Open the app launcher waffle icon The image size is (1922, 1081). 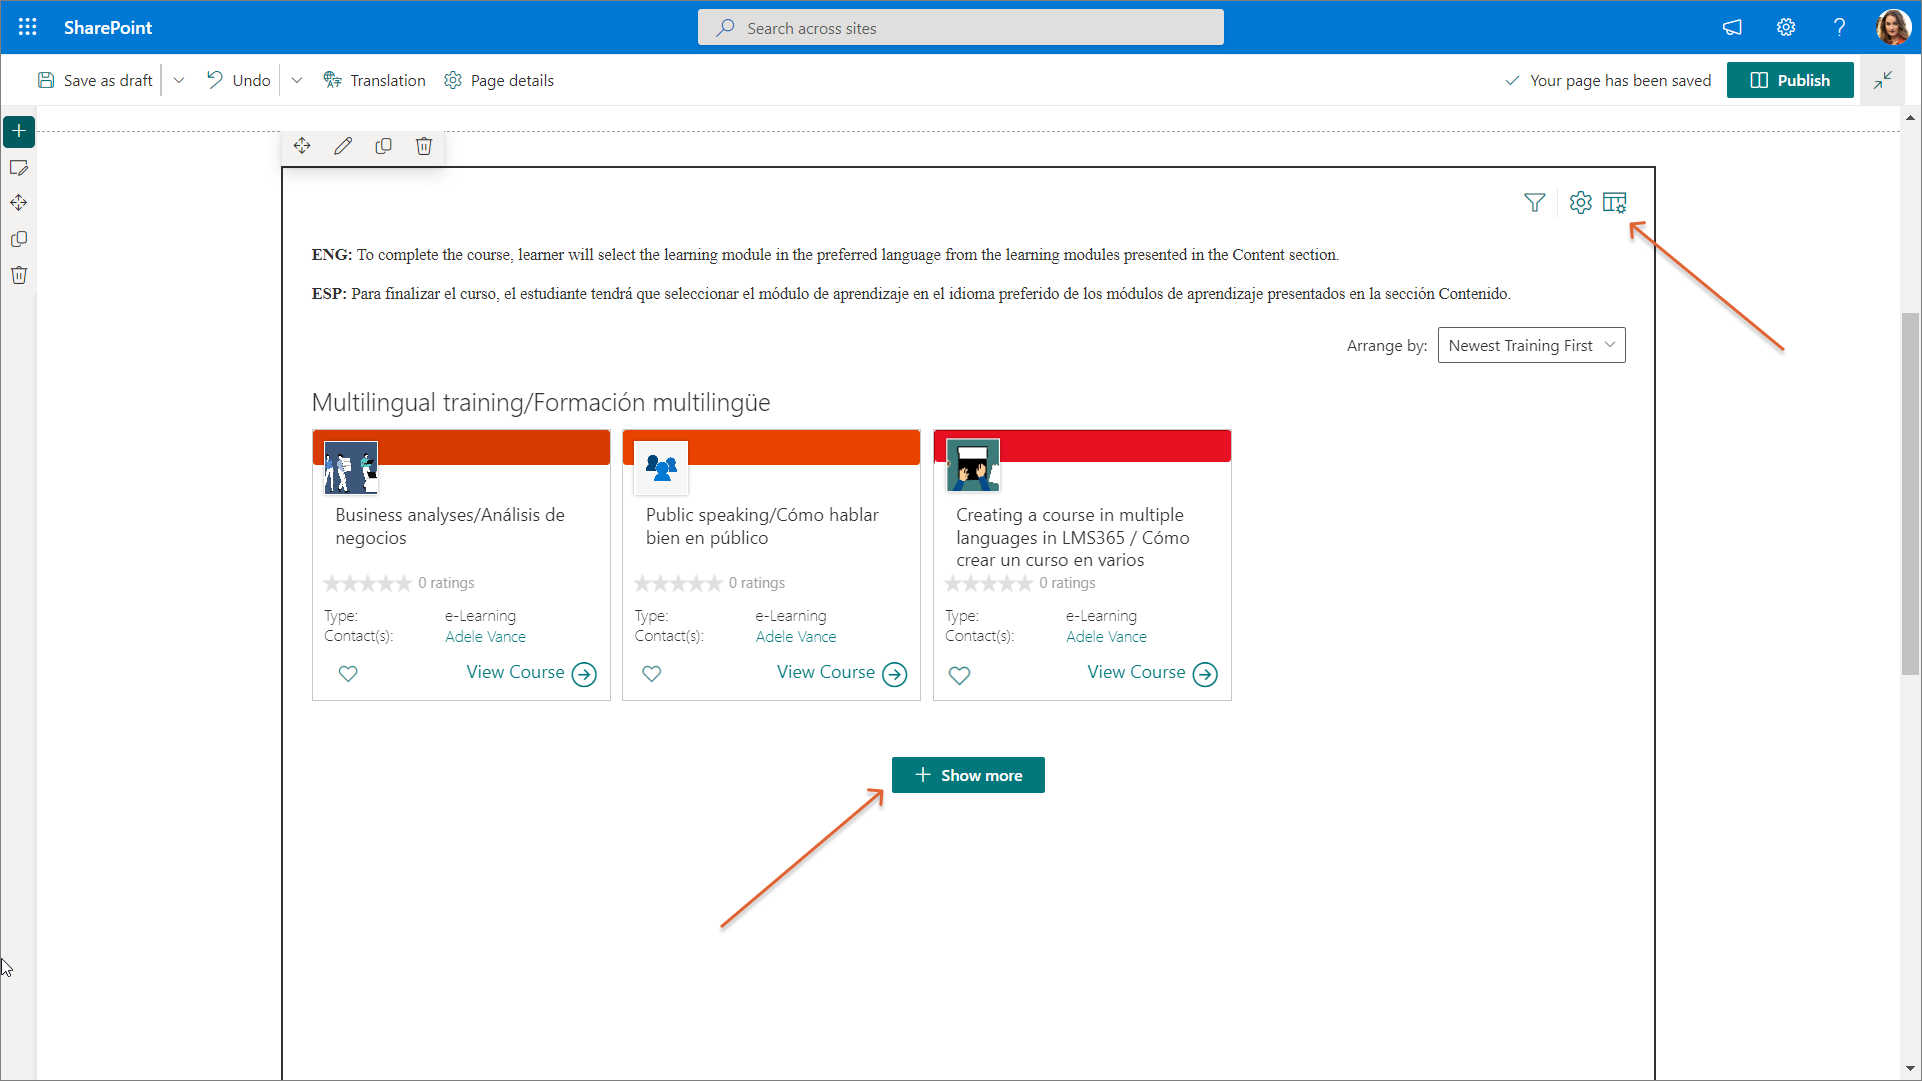coord(28,27)
